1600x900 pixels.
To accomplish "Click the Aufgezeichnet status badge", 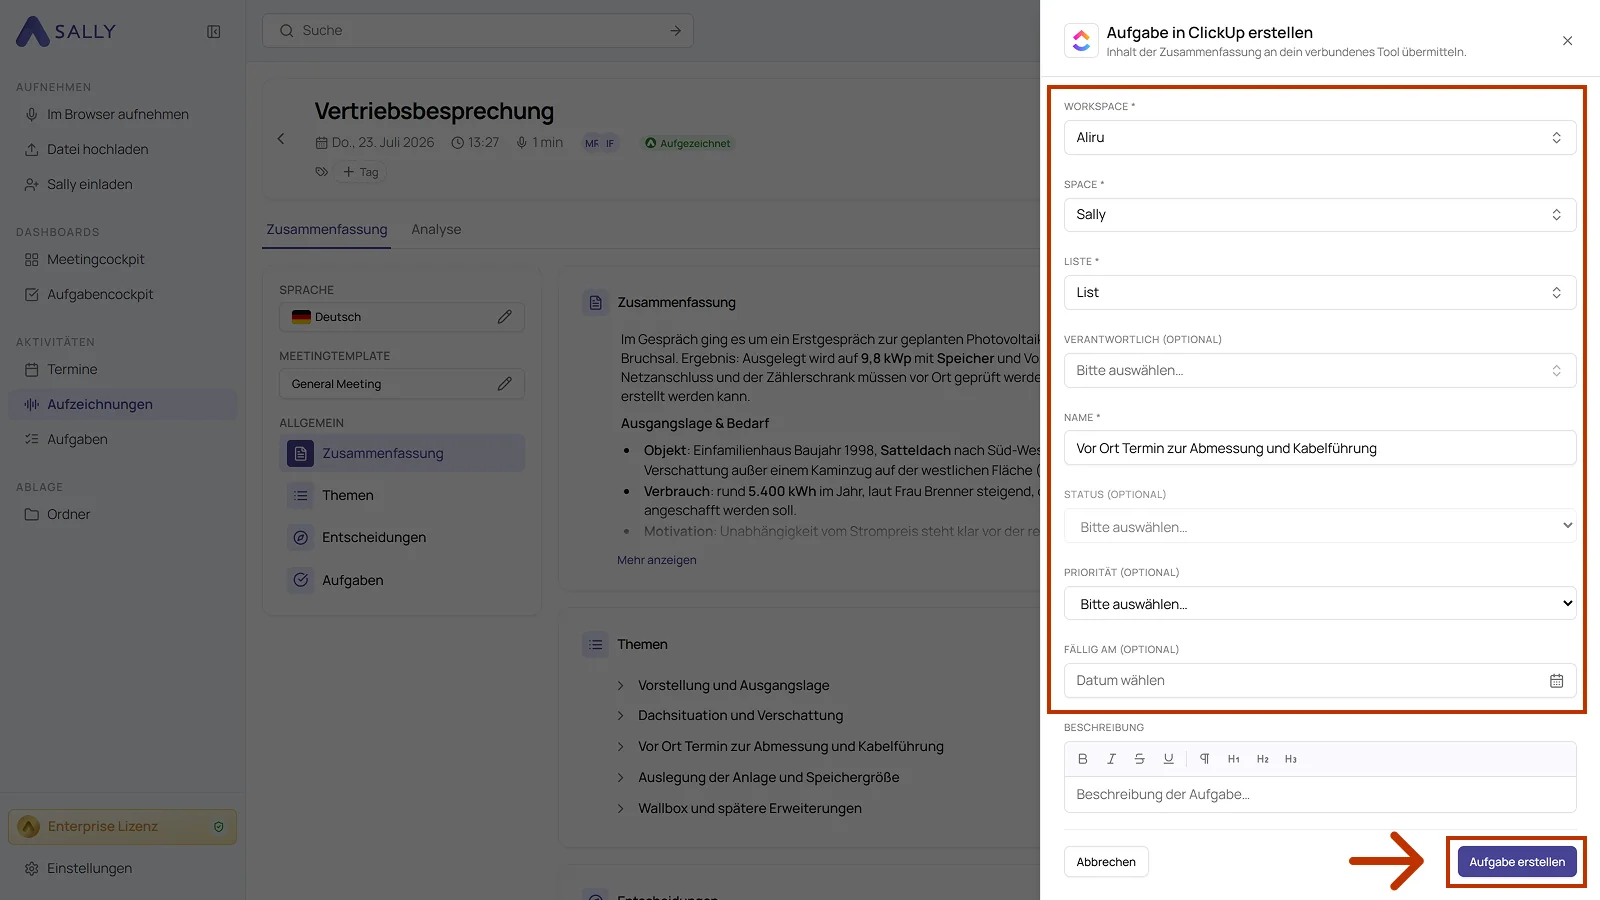I will coord(687,144).
